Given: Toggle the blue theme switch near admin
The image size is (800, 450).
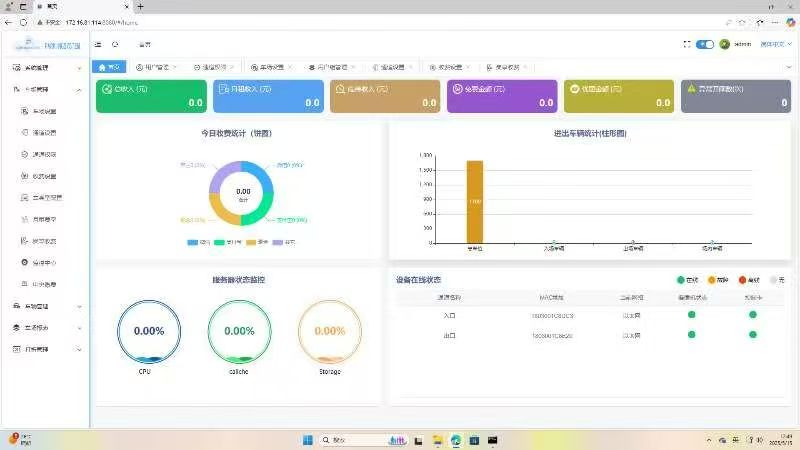Looking at the screenshot, I should (705, 44).
